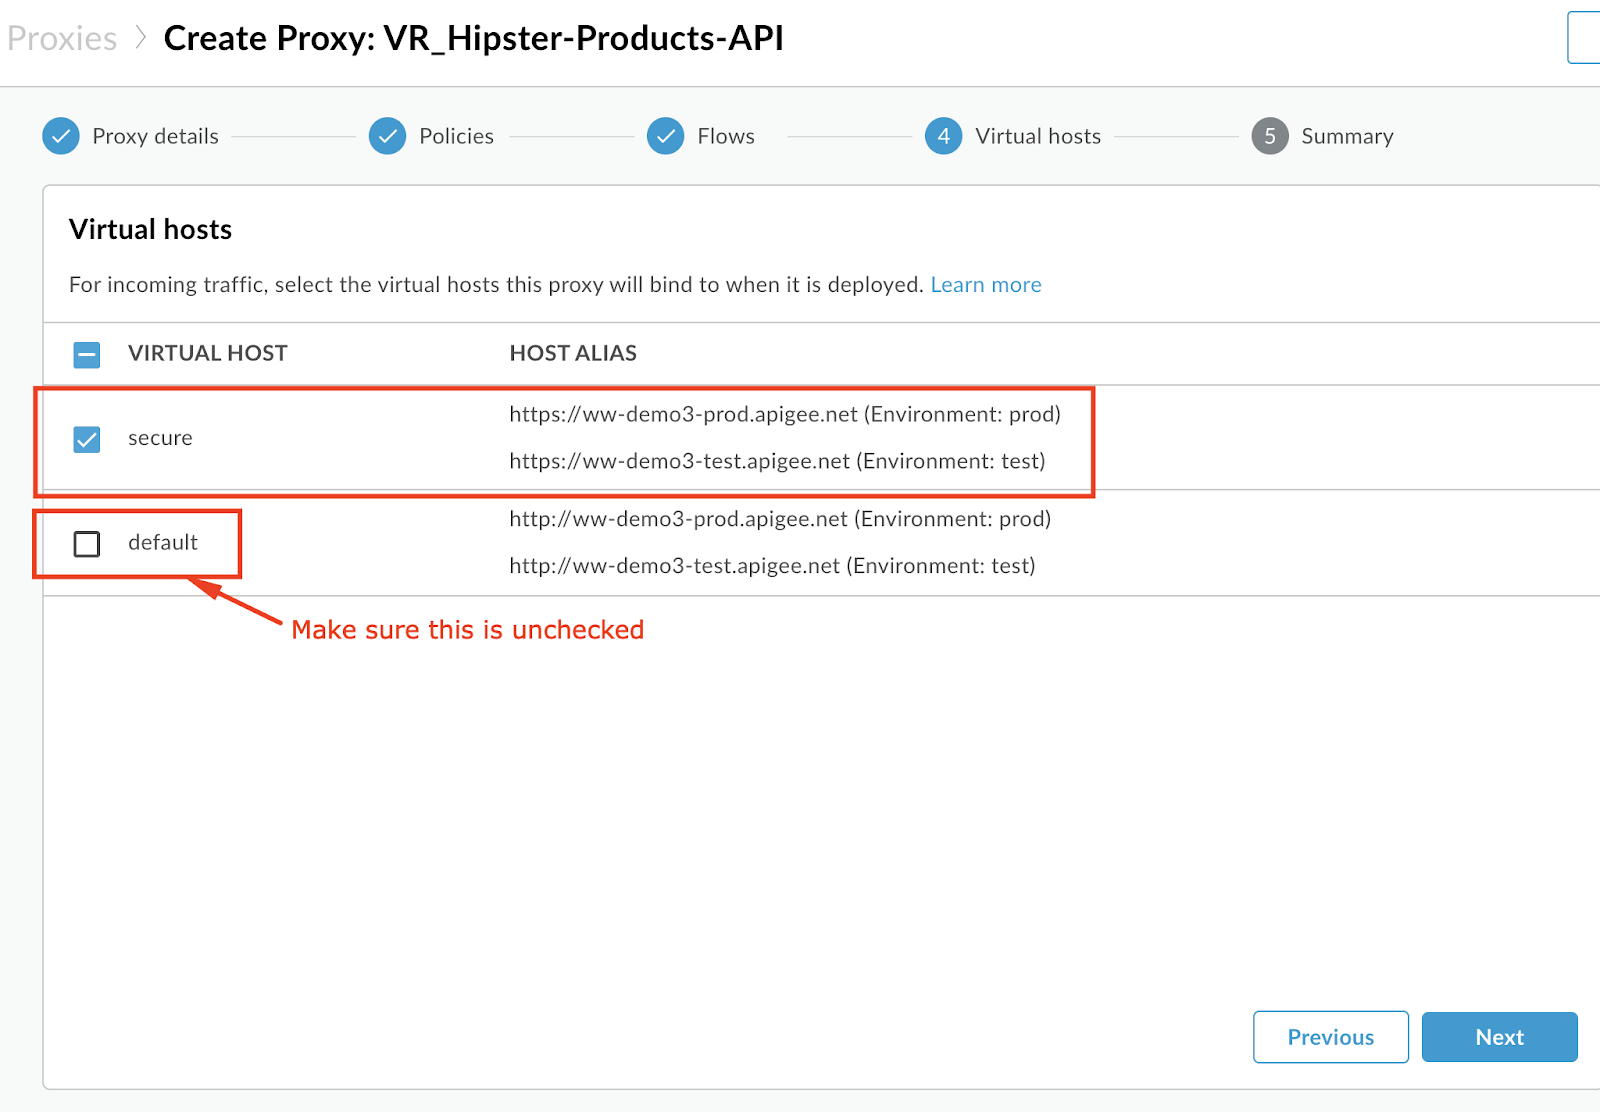Select the Virtual hosts step label
The image size is (1600, 1112).
1038,136
